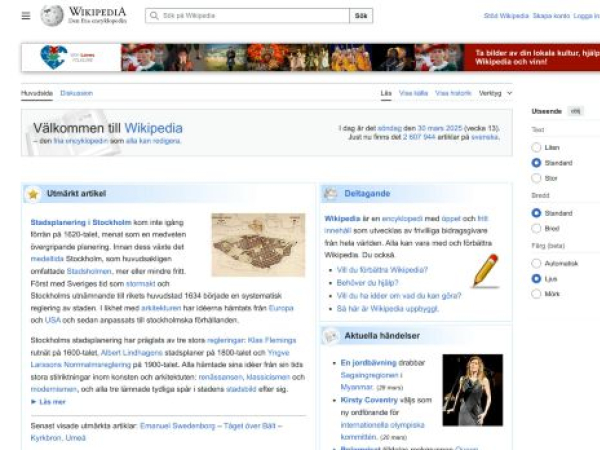
Task: Select the Läs tab
Action: click(386, 93)
